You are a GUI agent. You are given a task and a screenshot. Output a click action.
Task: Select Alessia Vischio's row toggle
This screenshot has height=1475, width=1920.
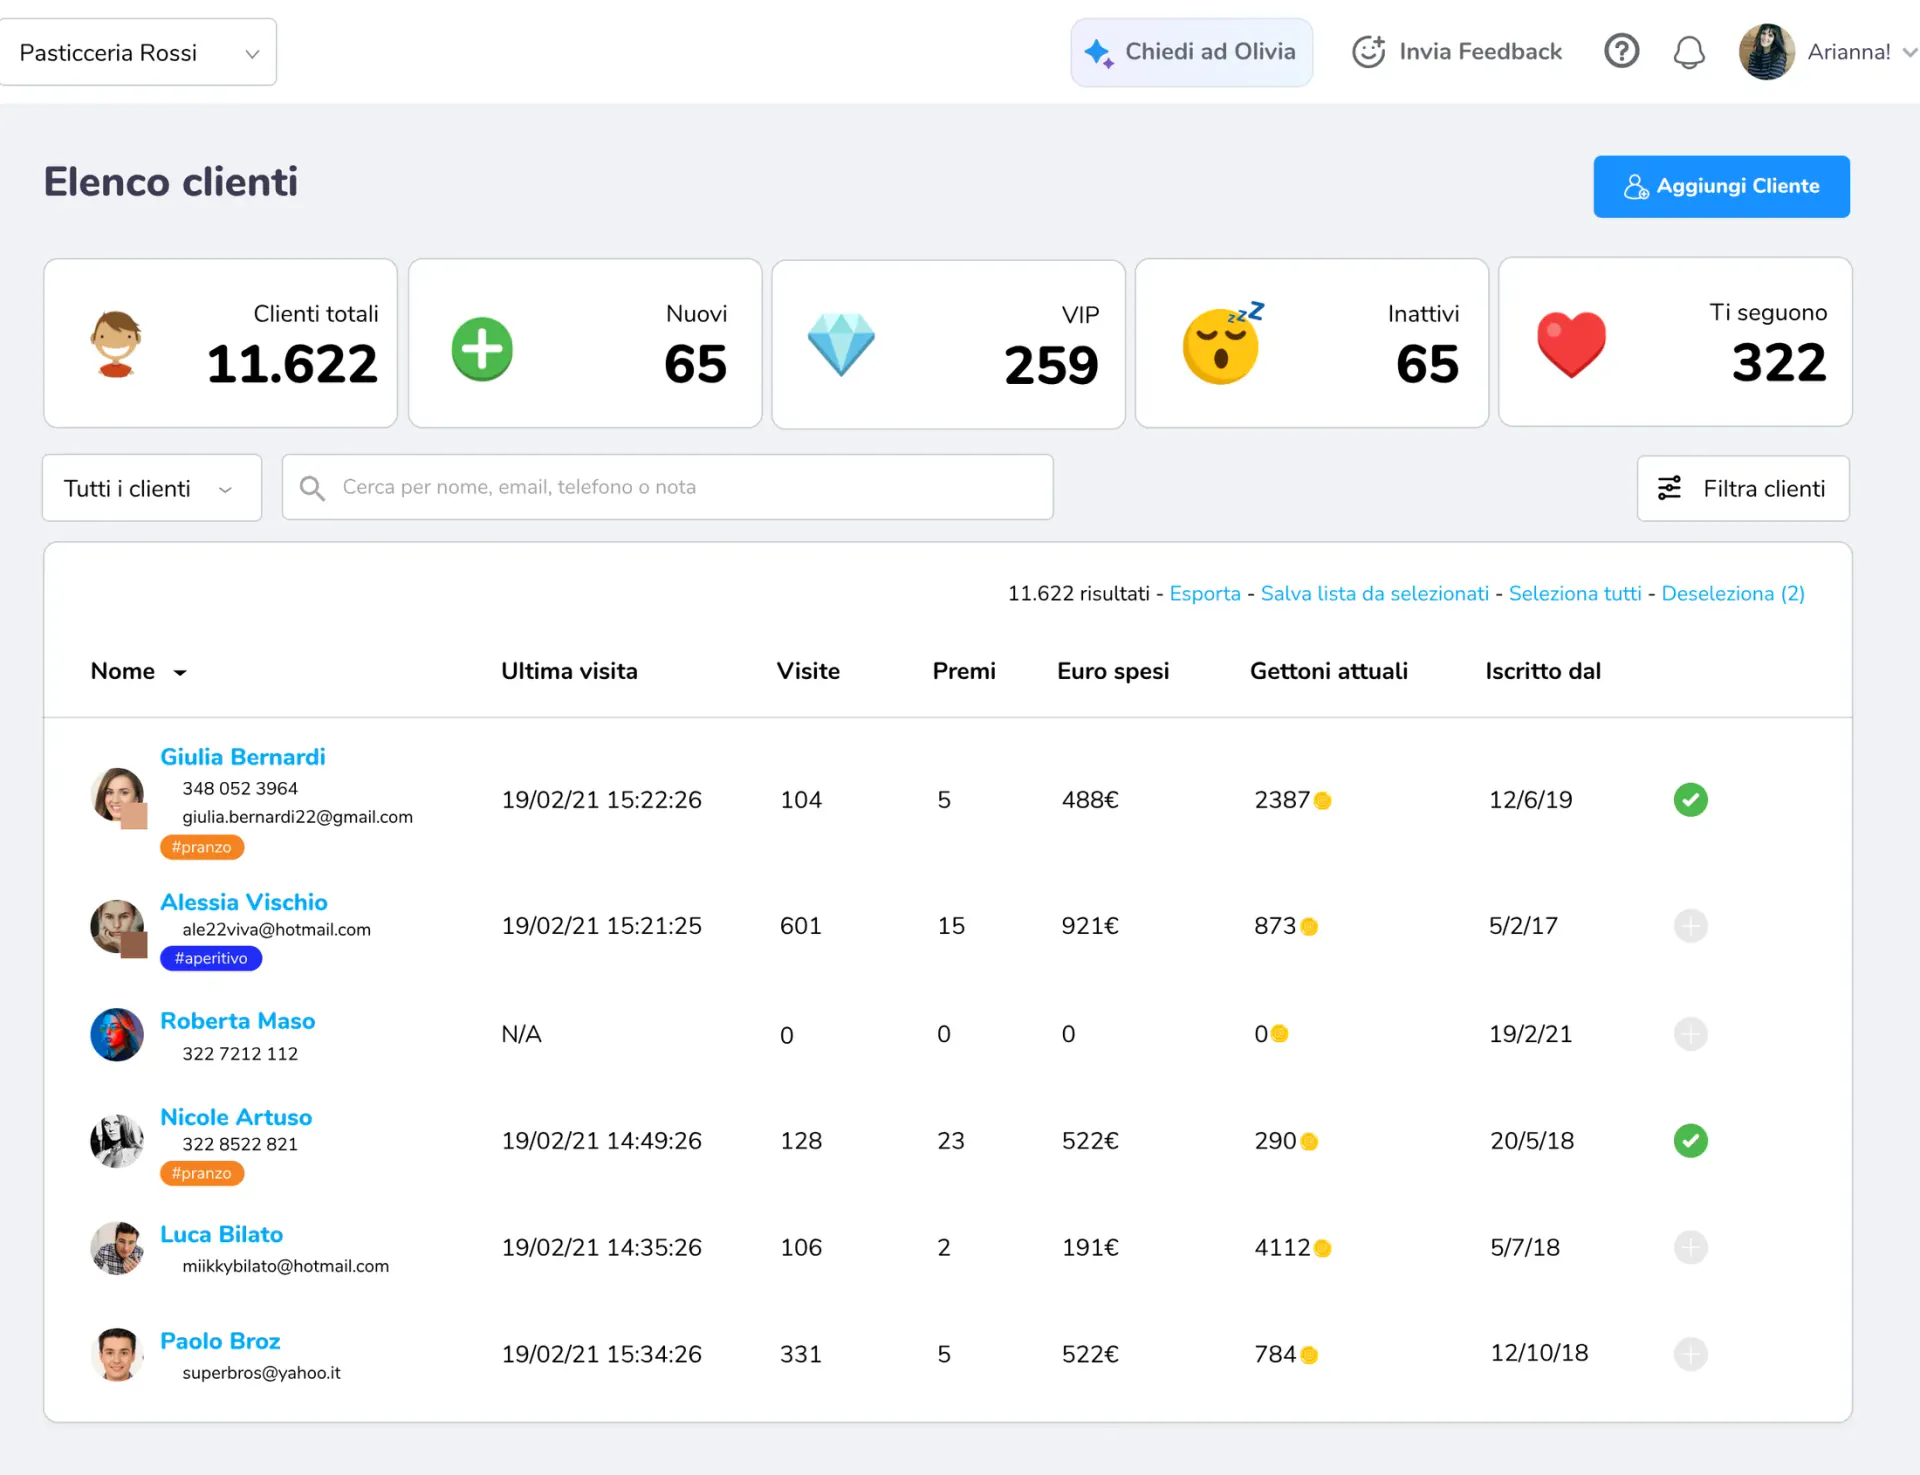pyautogui.click(x=1690, y=926)
